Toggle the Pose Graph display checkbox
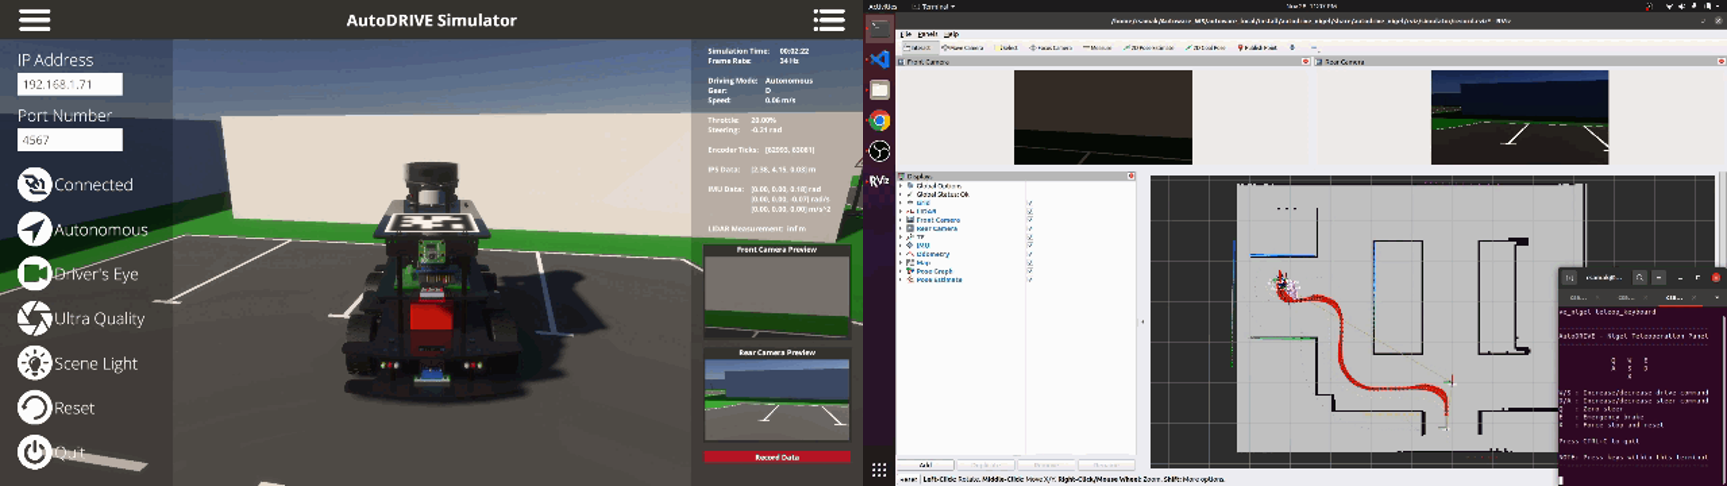The width and height of the screenshot is (1727, 486). click(1029, 271)
